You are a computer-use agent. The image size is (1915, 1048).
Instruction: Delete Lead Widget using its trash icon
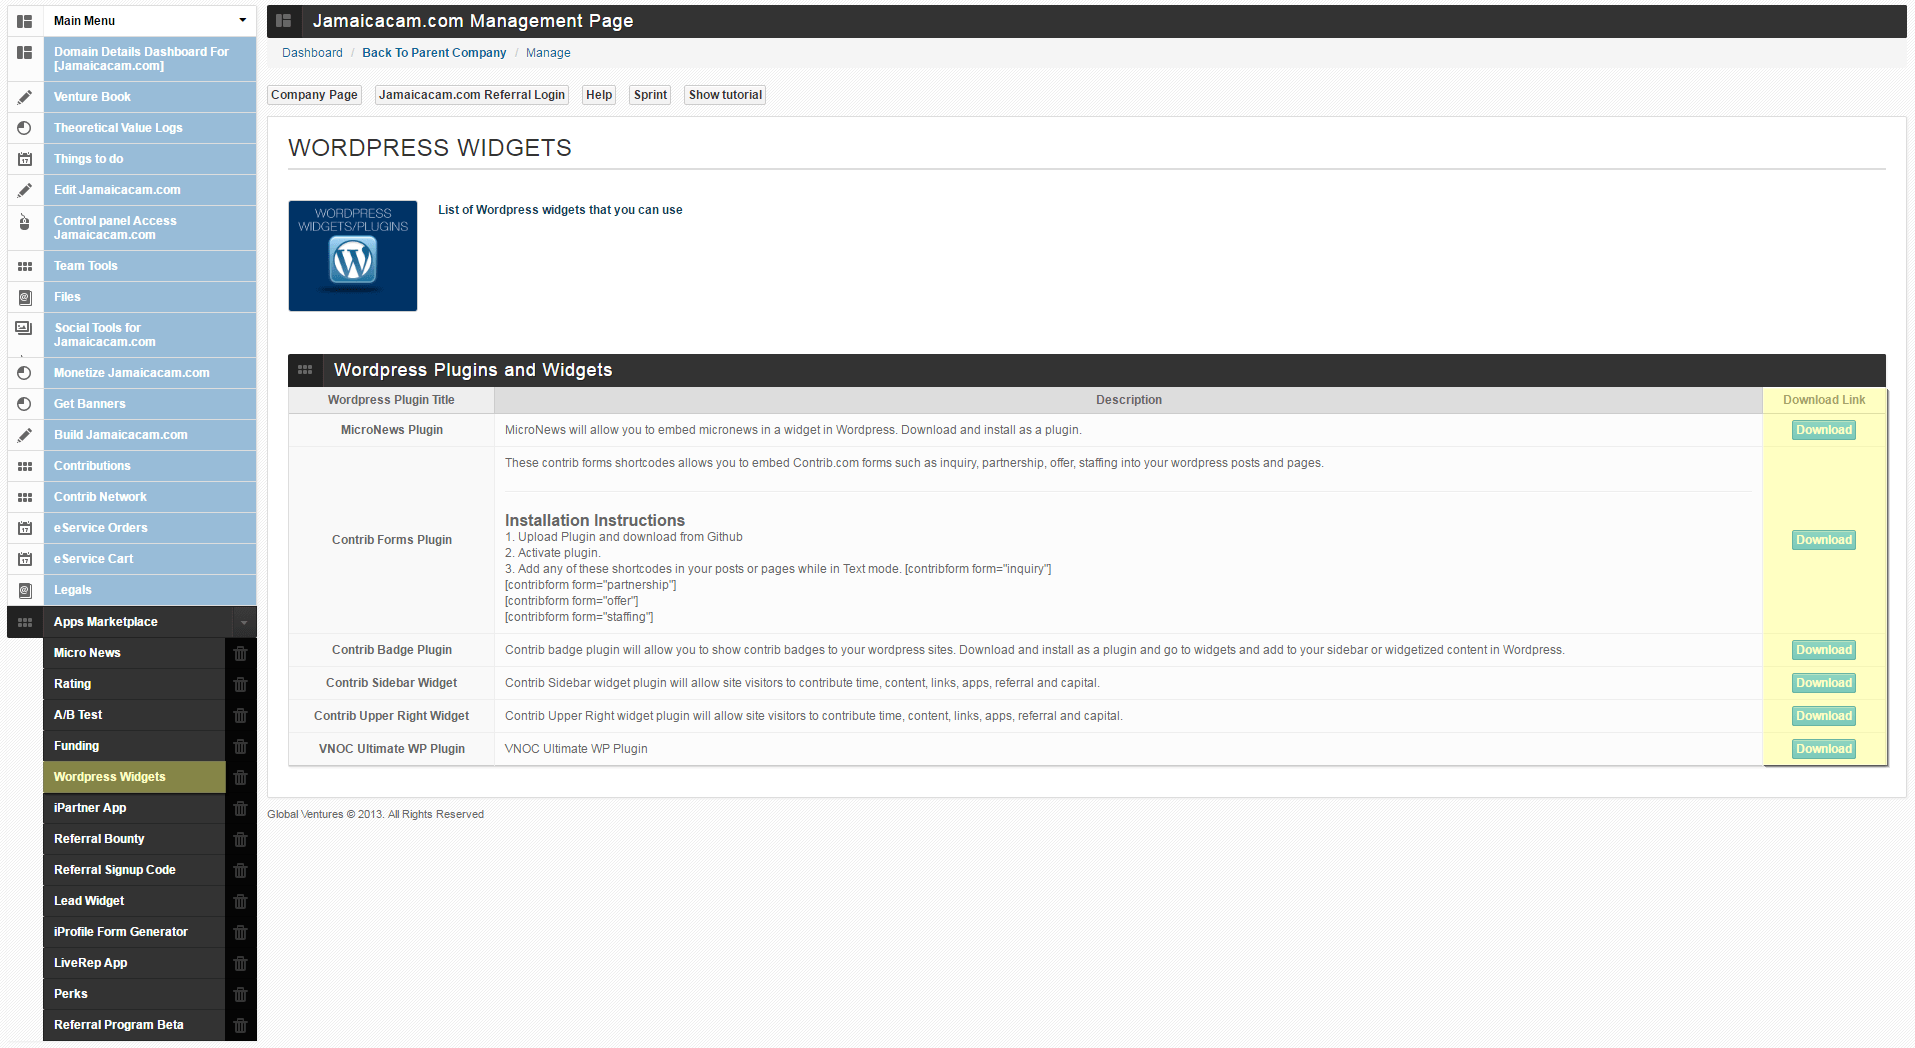coord(240,901)
